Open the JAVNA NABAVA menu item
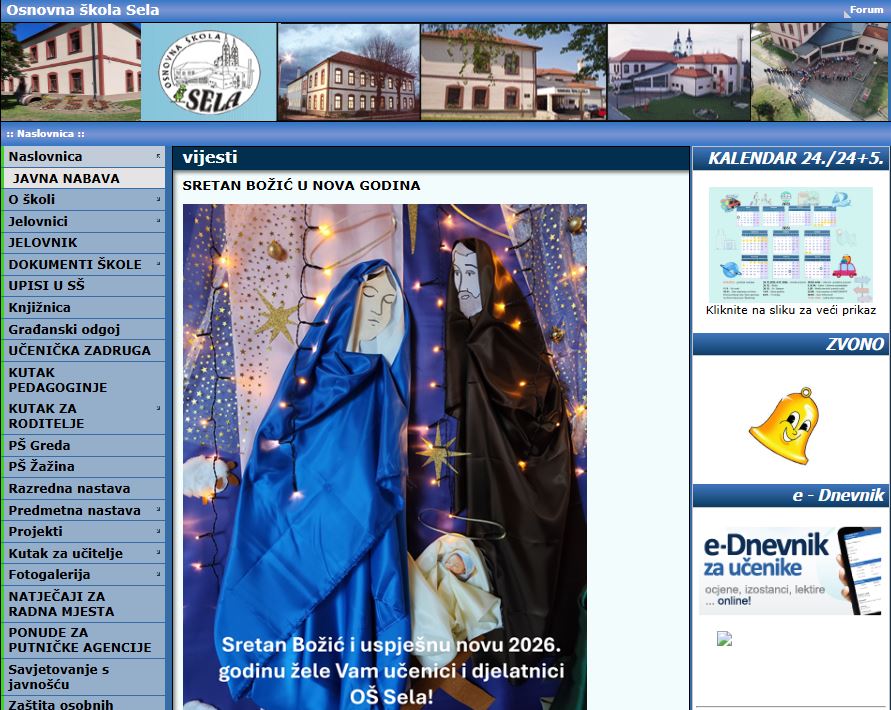The image size is (891, 710). 66,178
